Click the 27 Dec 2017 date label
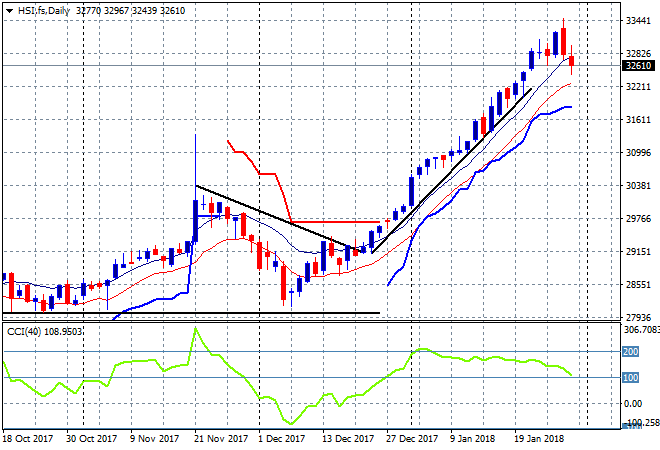 pyautogui.click(x=413, y=438)
